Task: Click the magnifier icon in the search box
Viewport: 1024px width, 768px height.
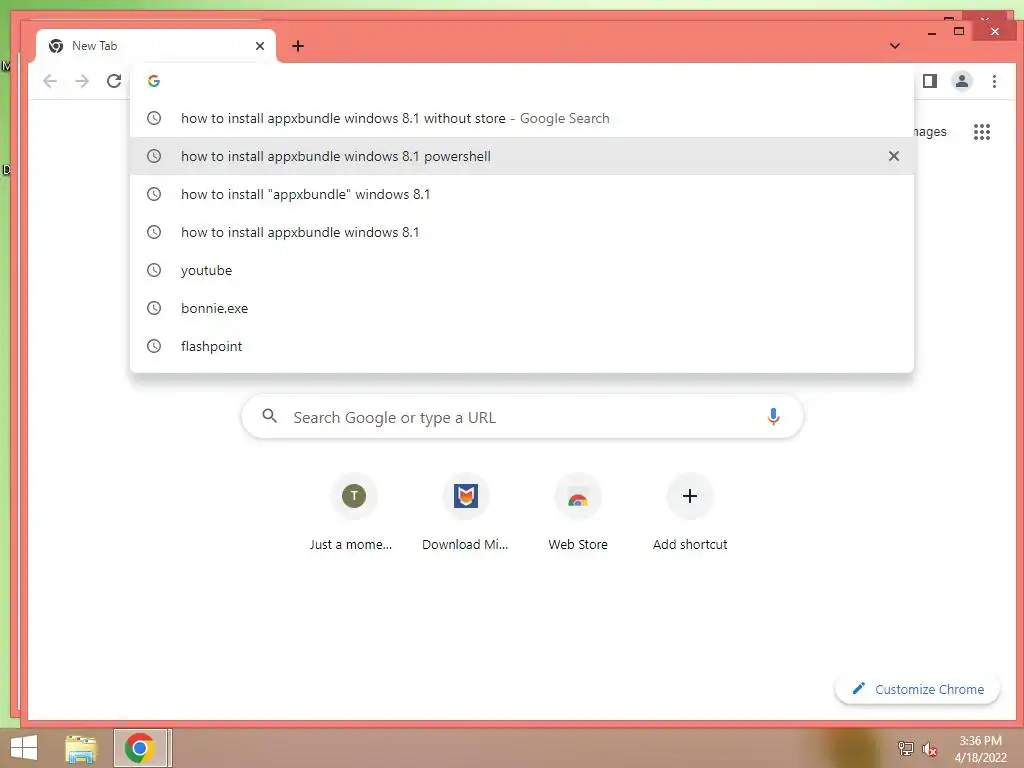Action: coord(269,416)
